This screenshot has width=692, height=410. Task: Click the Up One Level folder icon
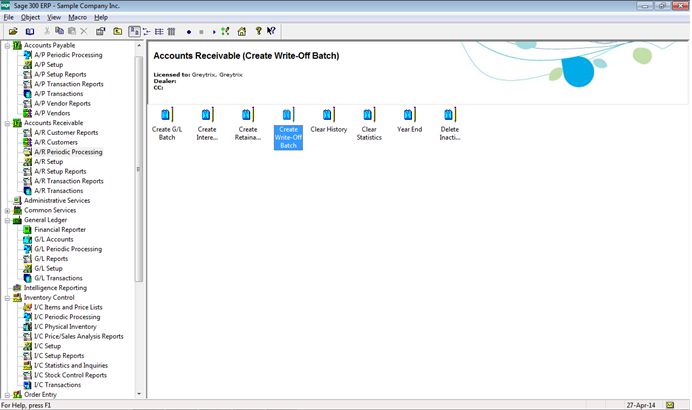pyautogui.click(x=117, y=31)
